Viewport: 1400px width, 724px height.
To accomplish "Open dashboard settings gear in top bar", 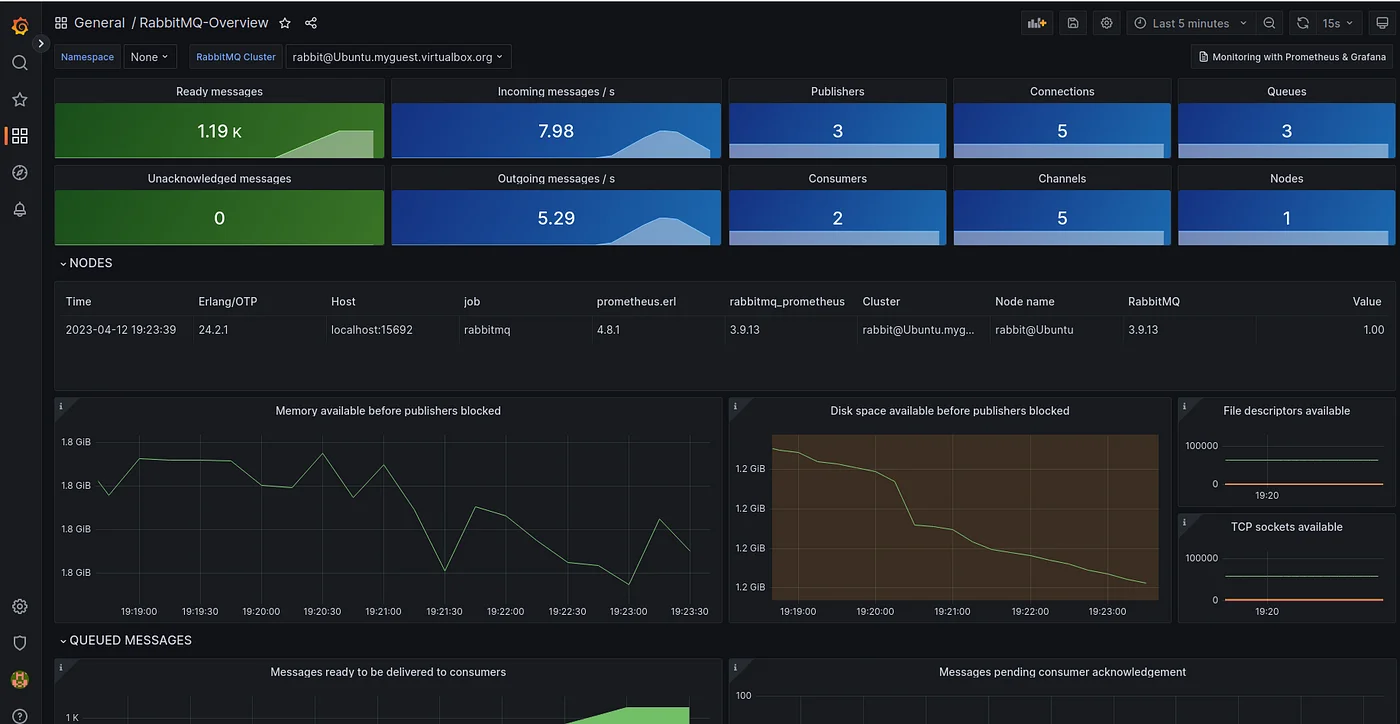I will pyautogui.click(x=1107, y=23).
